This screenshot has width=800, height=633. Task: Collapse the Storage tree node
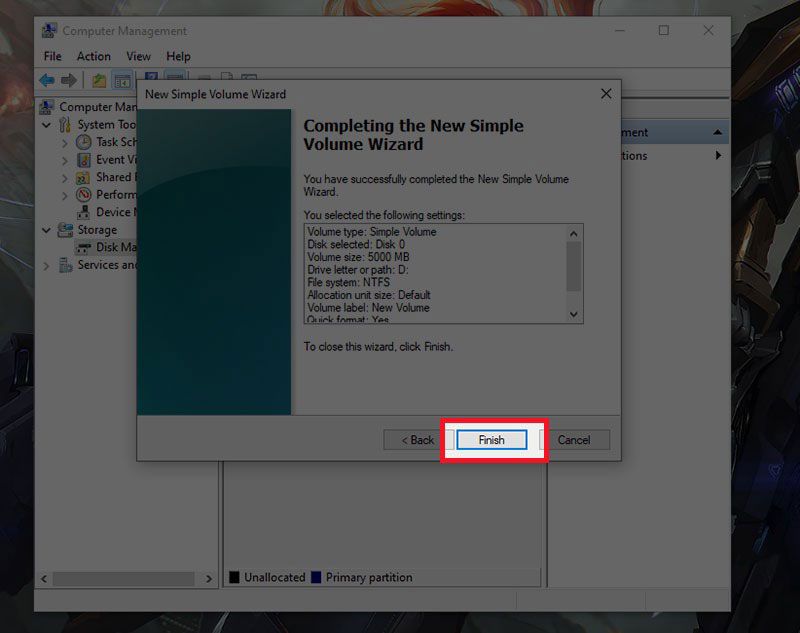[46, 230]
